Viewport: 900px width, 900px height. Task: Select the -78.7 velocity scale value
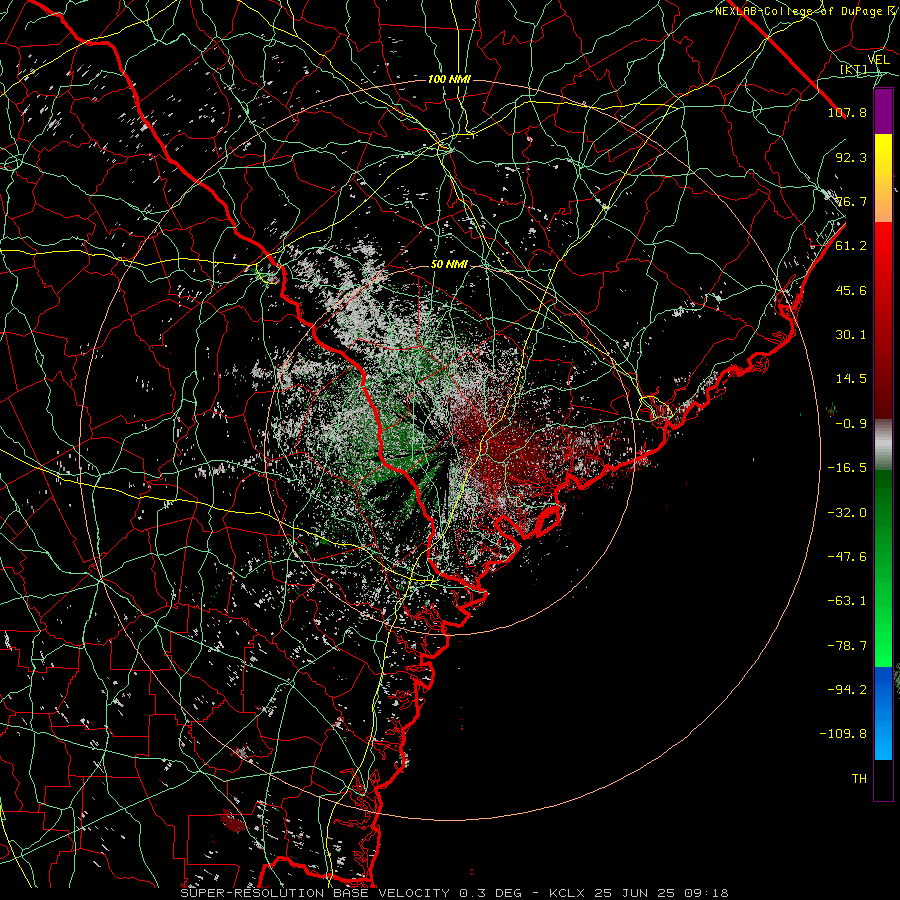point(847,646)
